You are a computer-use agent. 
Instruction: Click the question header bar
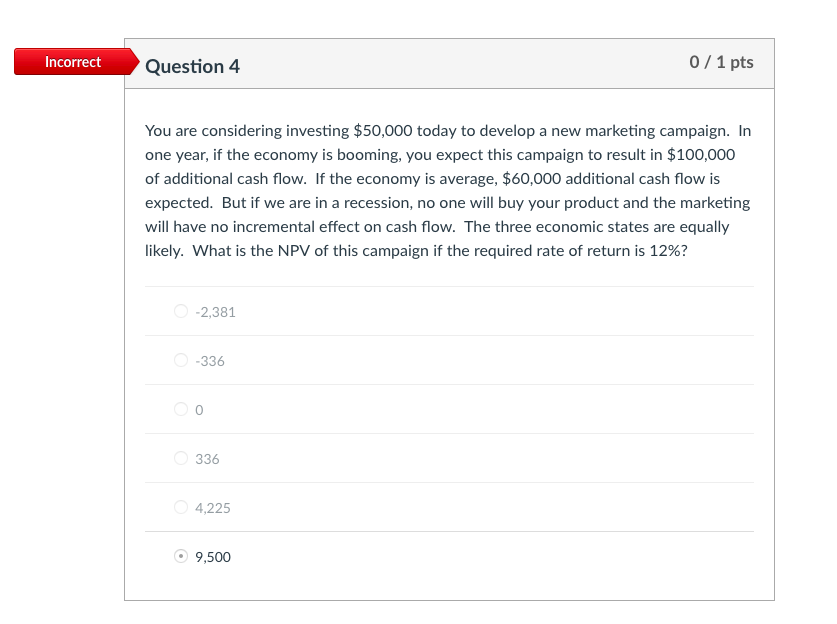click(449, 63)
